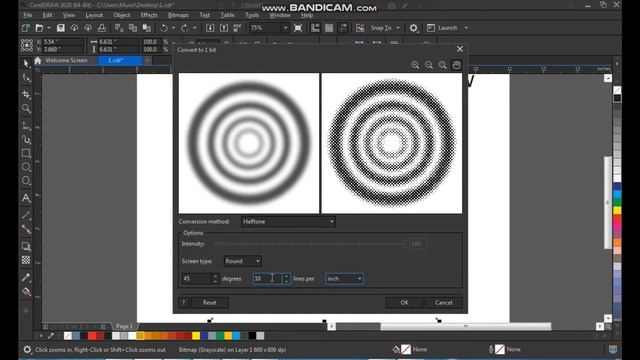
Task: Switch to 1.cdr document tab
Action: pyautogui.click(x=120, y=60)
